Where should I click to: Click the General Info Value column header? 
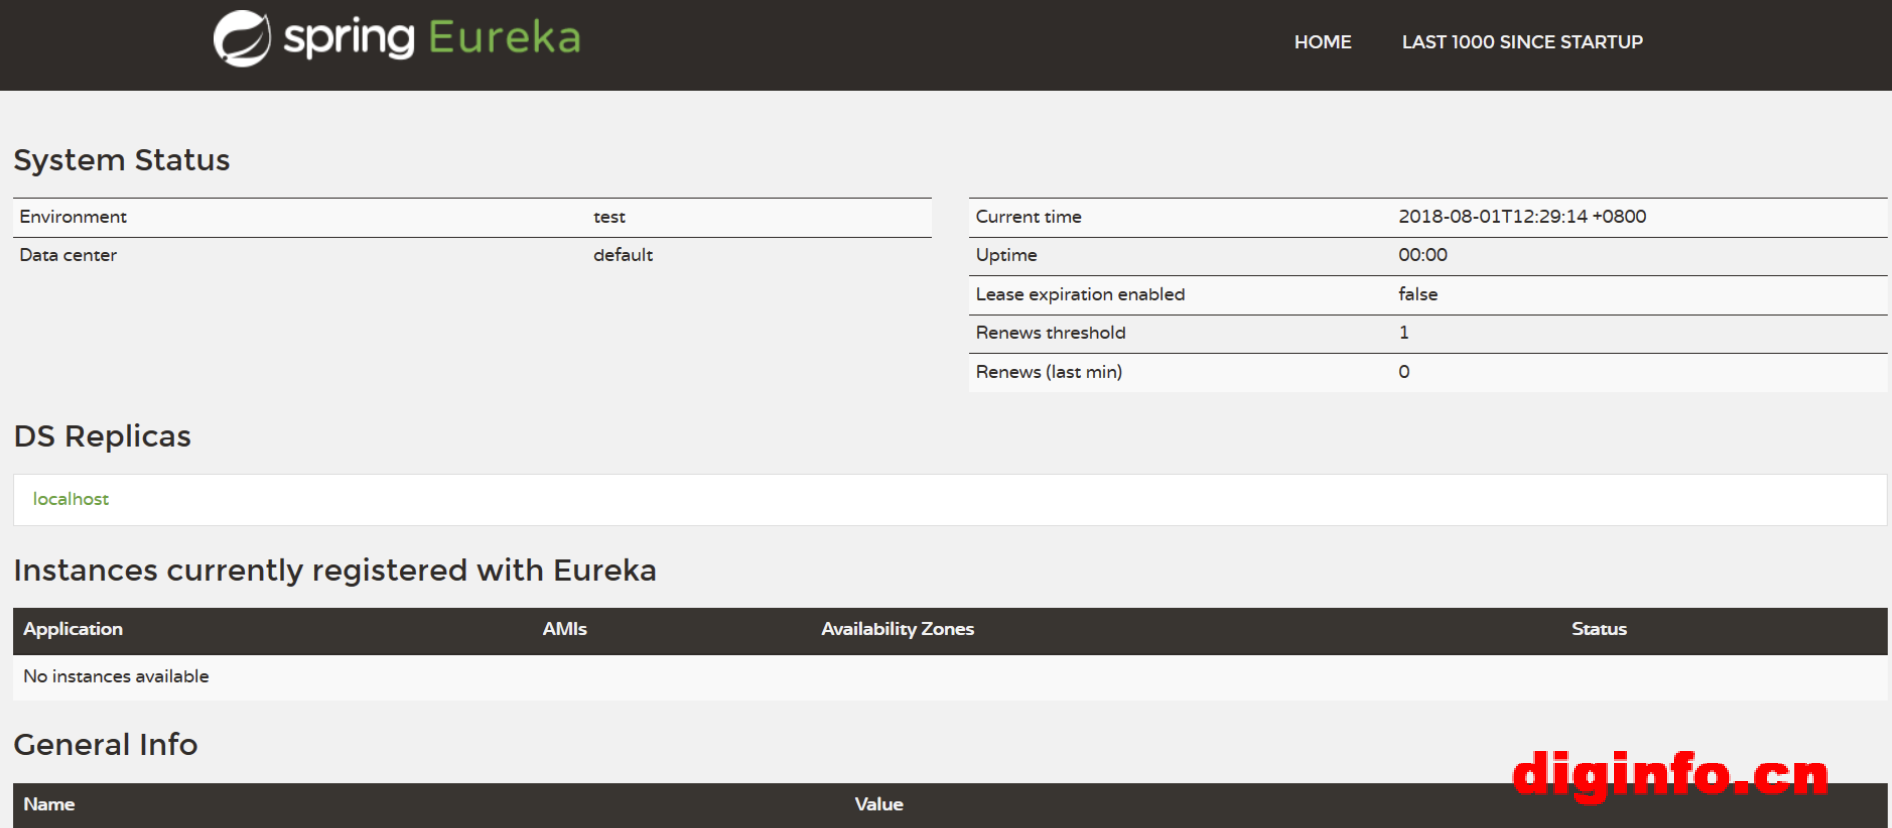(x=878, y=804)
